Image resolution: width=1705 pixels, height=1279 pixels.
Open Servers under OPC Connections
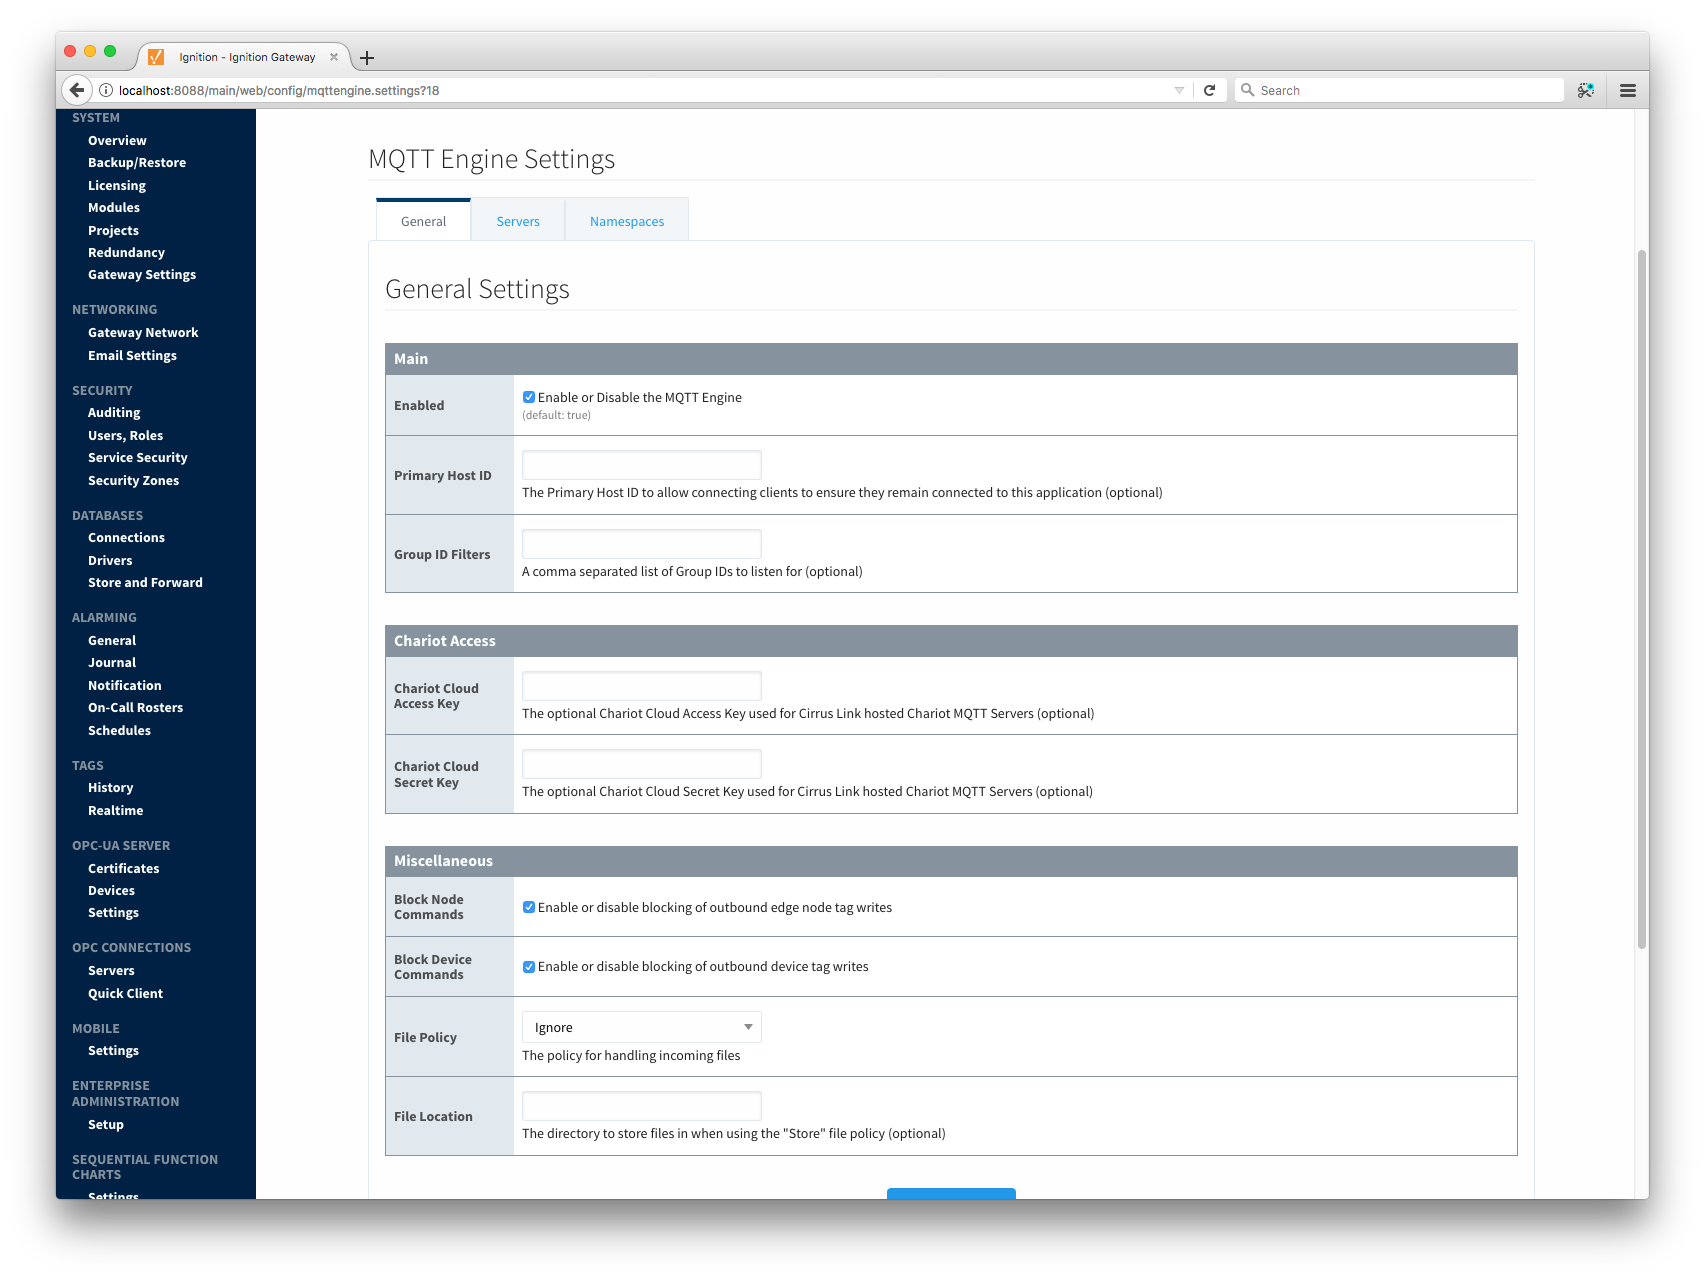tap(111, 971)
